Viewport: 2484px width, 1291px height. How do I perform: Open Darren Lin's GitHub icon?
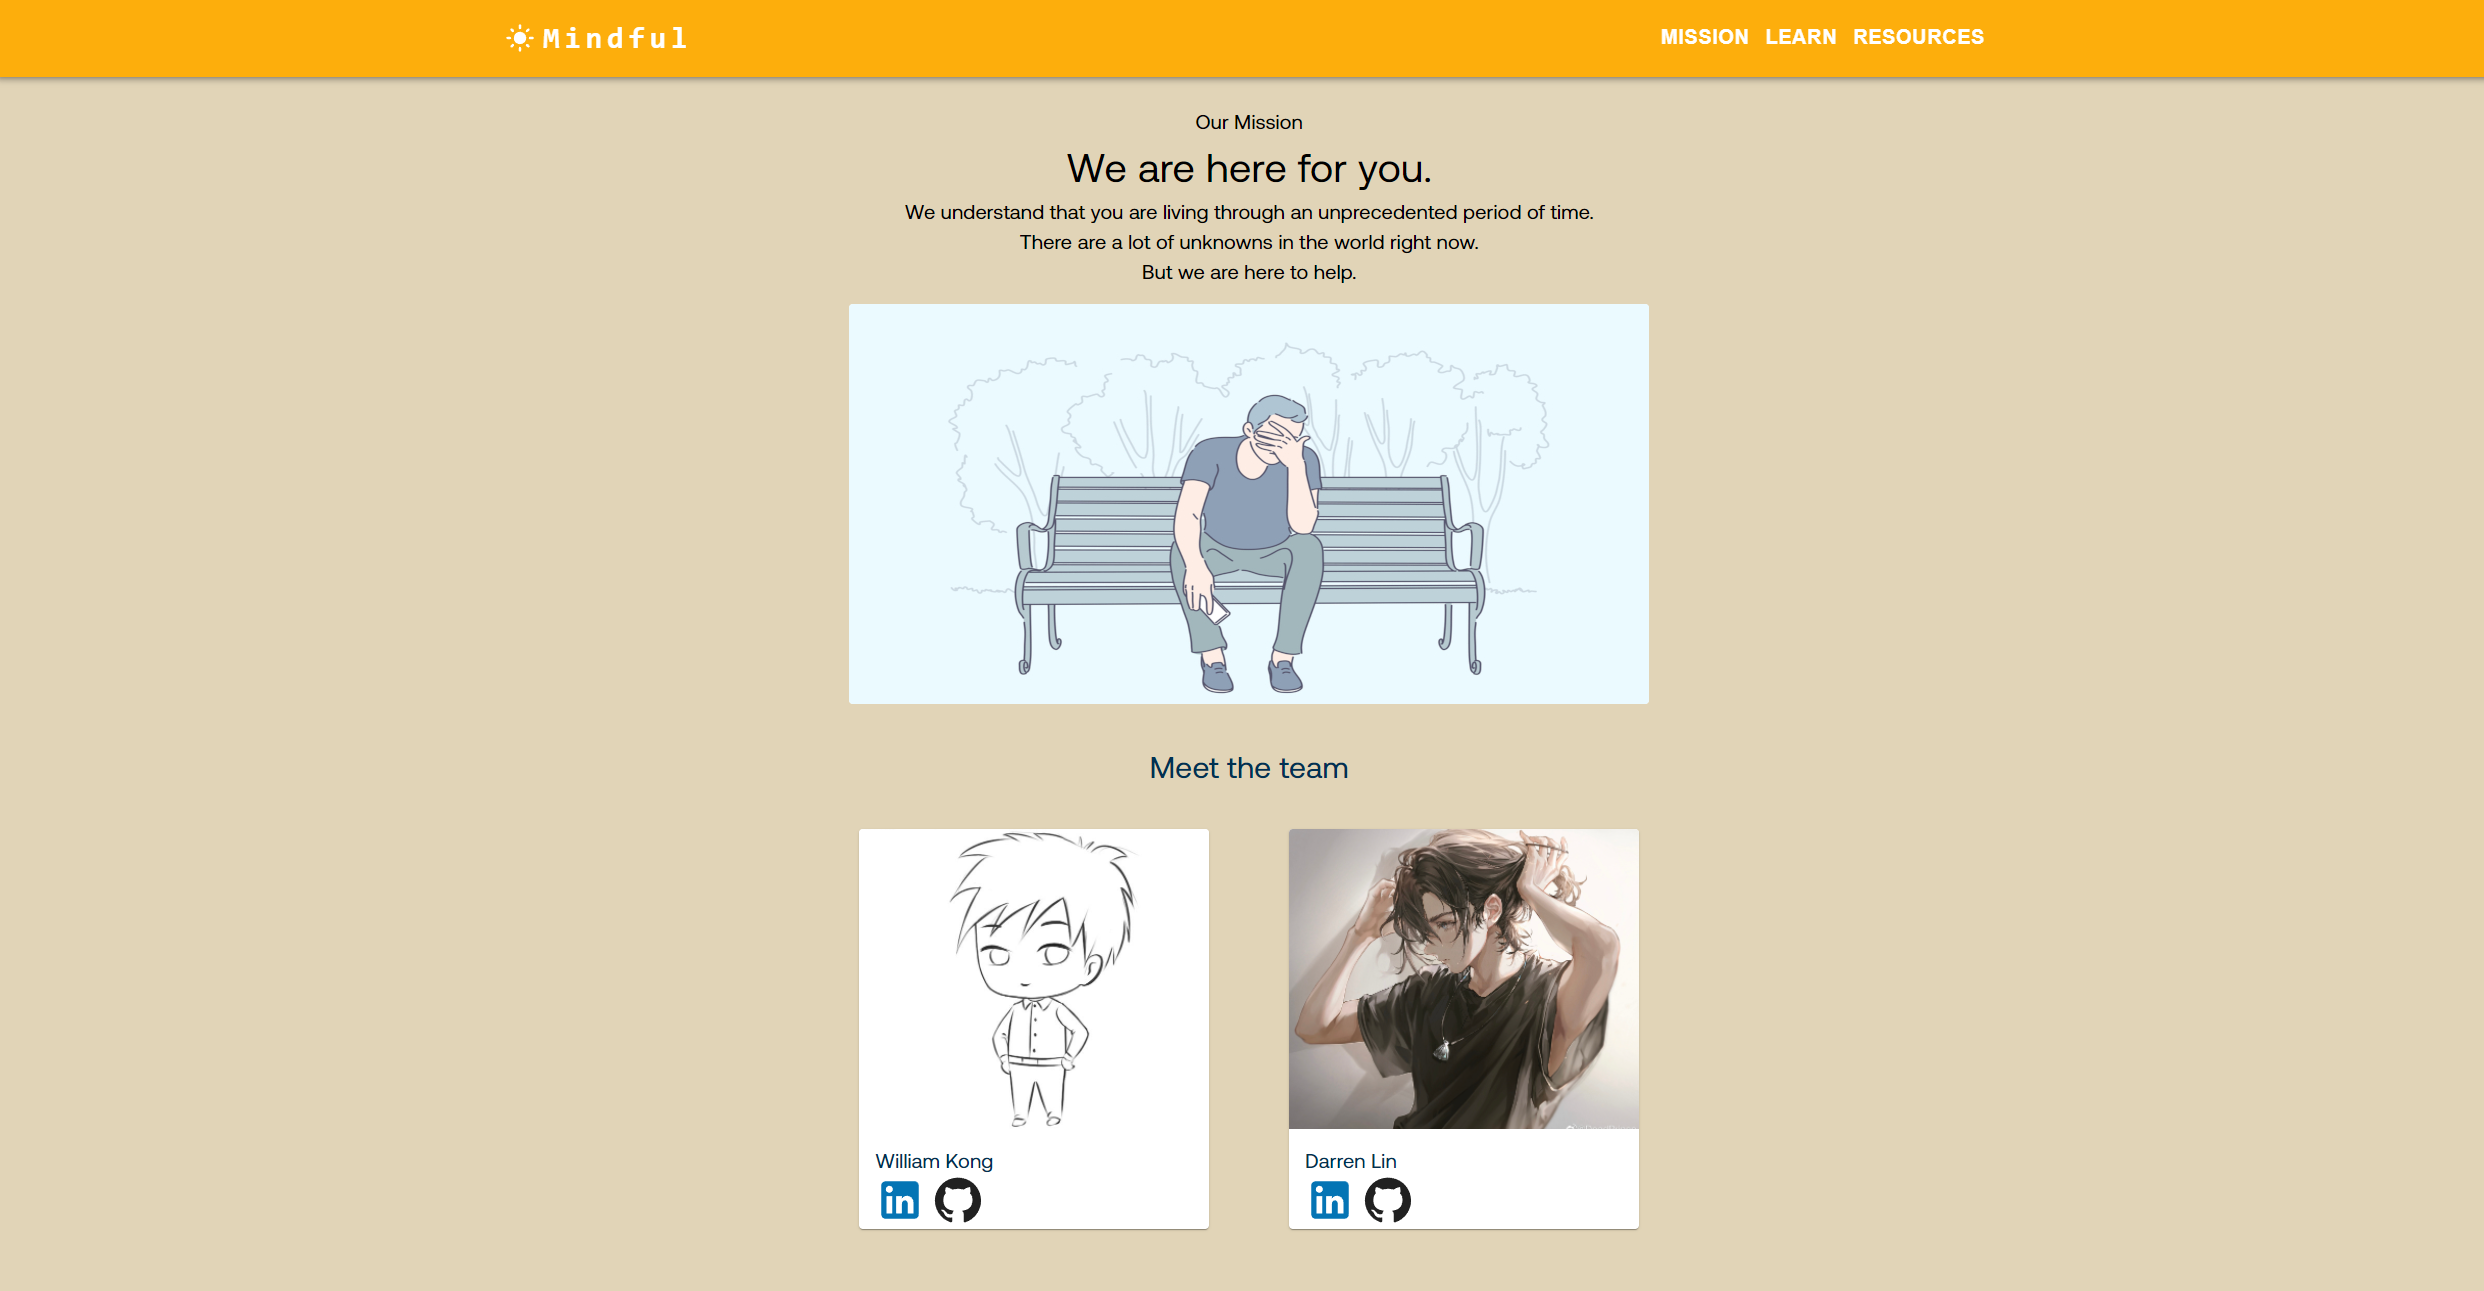click(1387, 1200)
